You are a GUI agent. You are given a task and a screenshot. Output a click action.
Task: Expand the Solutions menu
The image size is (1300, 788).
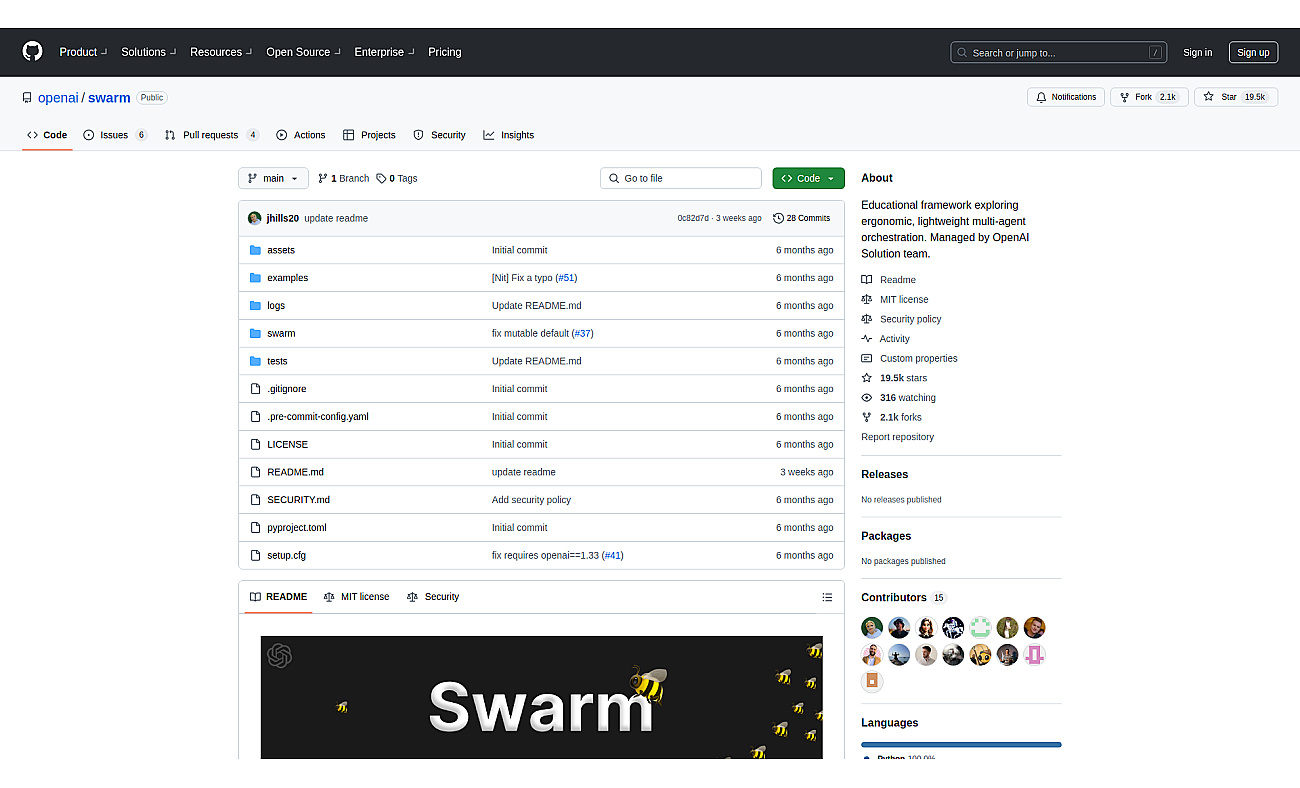coord(148,52)
